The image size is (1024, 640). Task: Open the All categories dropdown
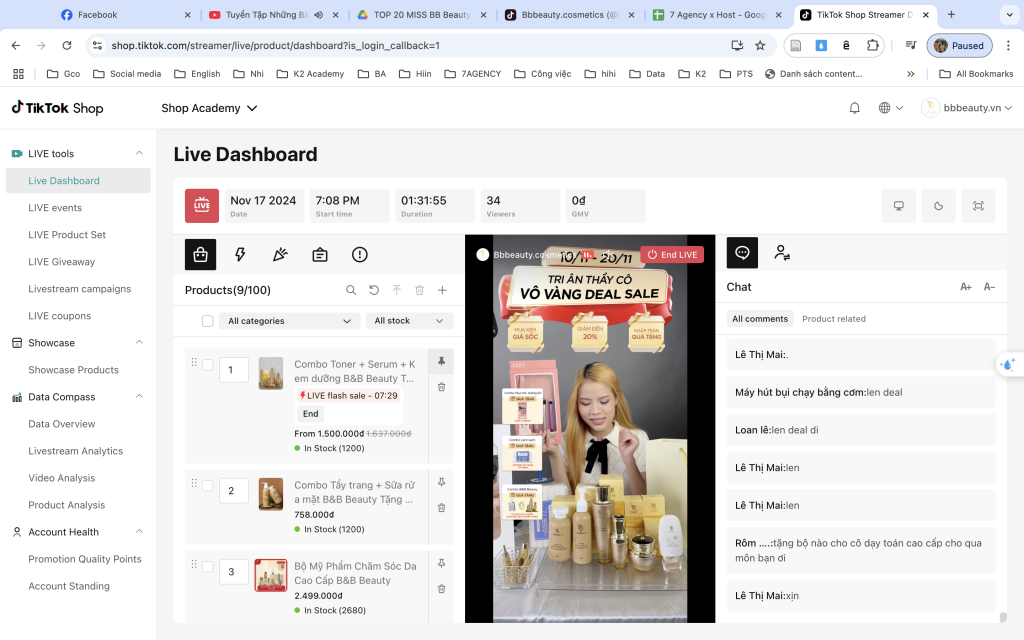click(290, 321)
